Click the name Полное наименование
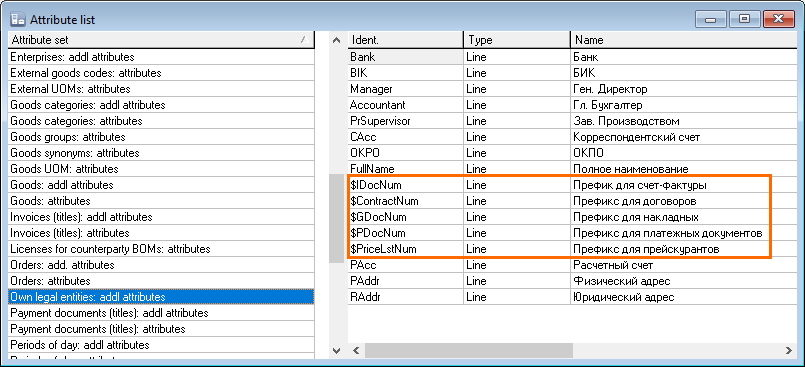 click(x=630, y=169)
